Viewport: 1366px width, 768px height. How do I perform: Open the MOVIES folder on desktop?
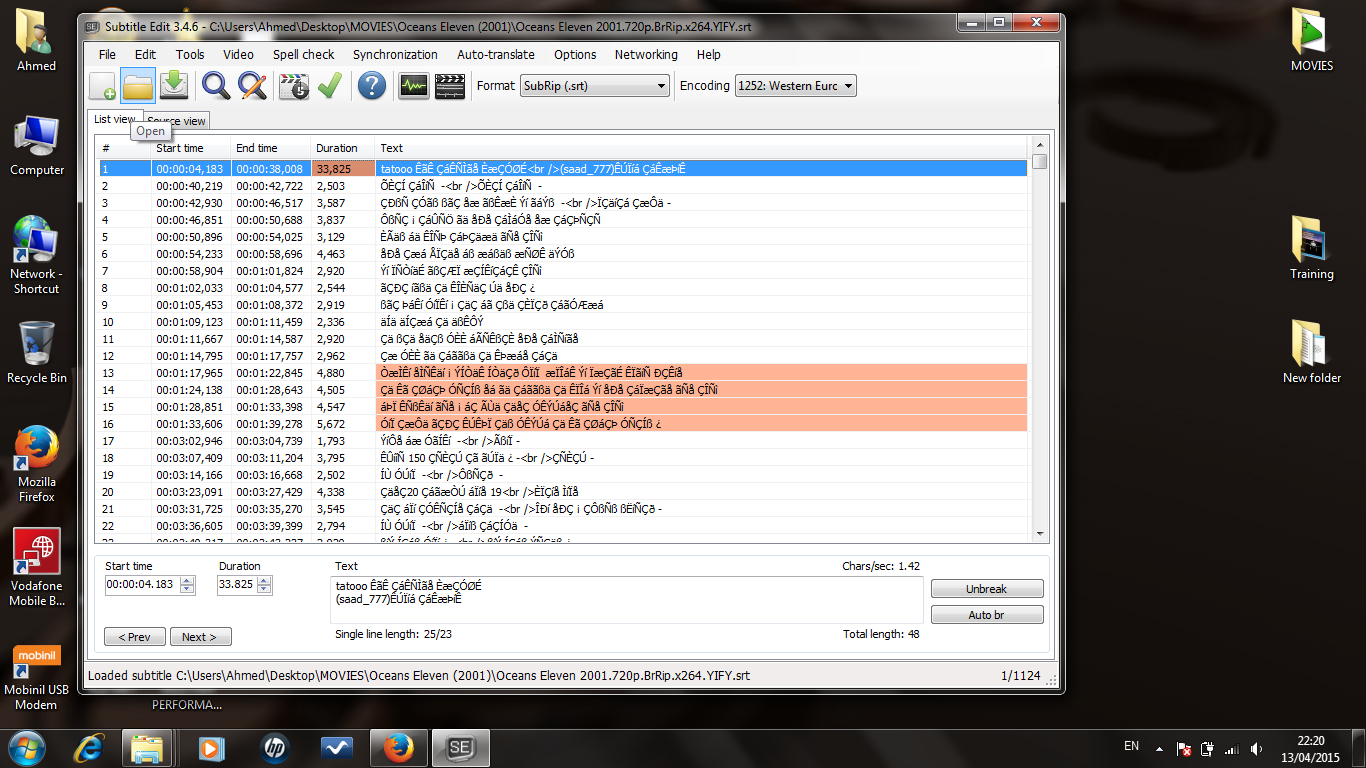click(1312, 40)
